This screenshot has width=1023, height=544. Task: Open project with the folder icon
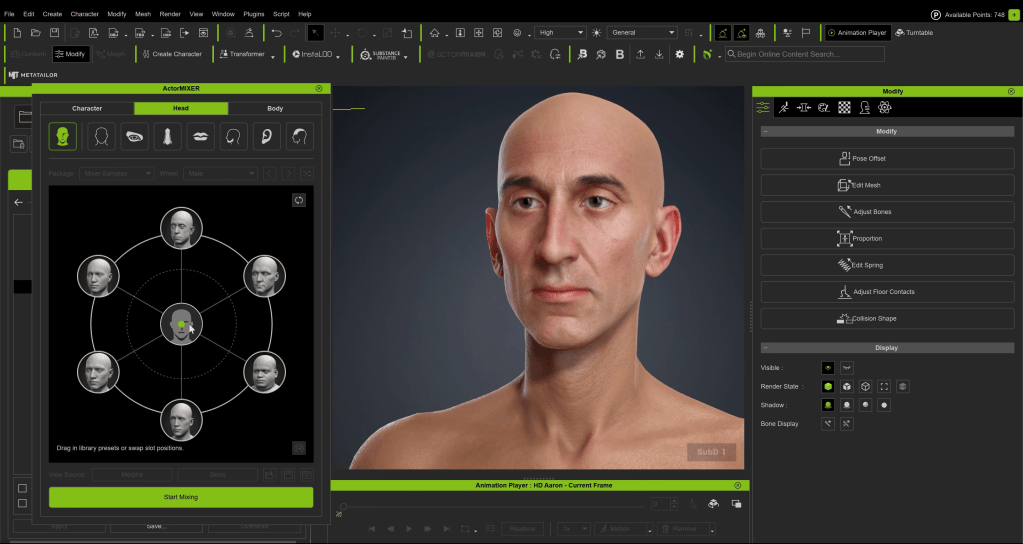point(36,33)
